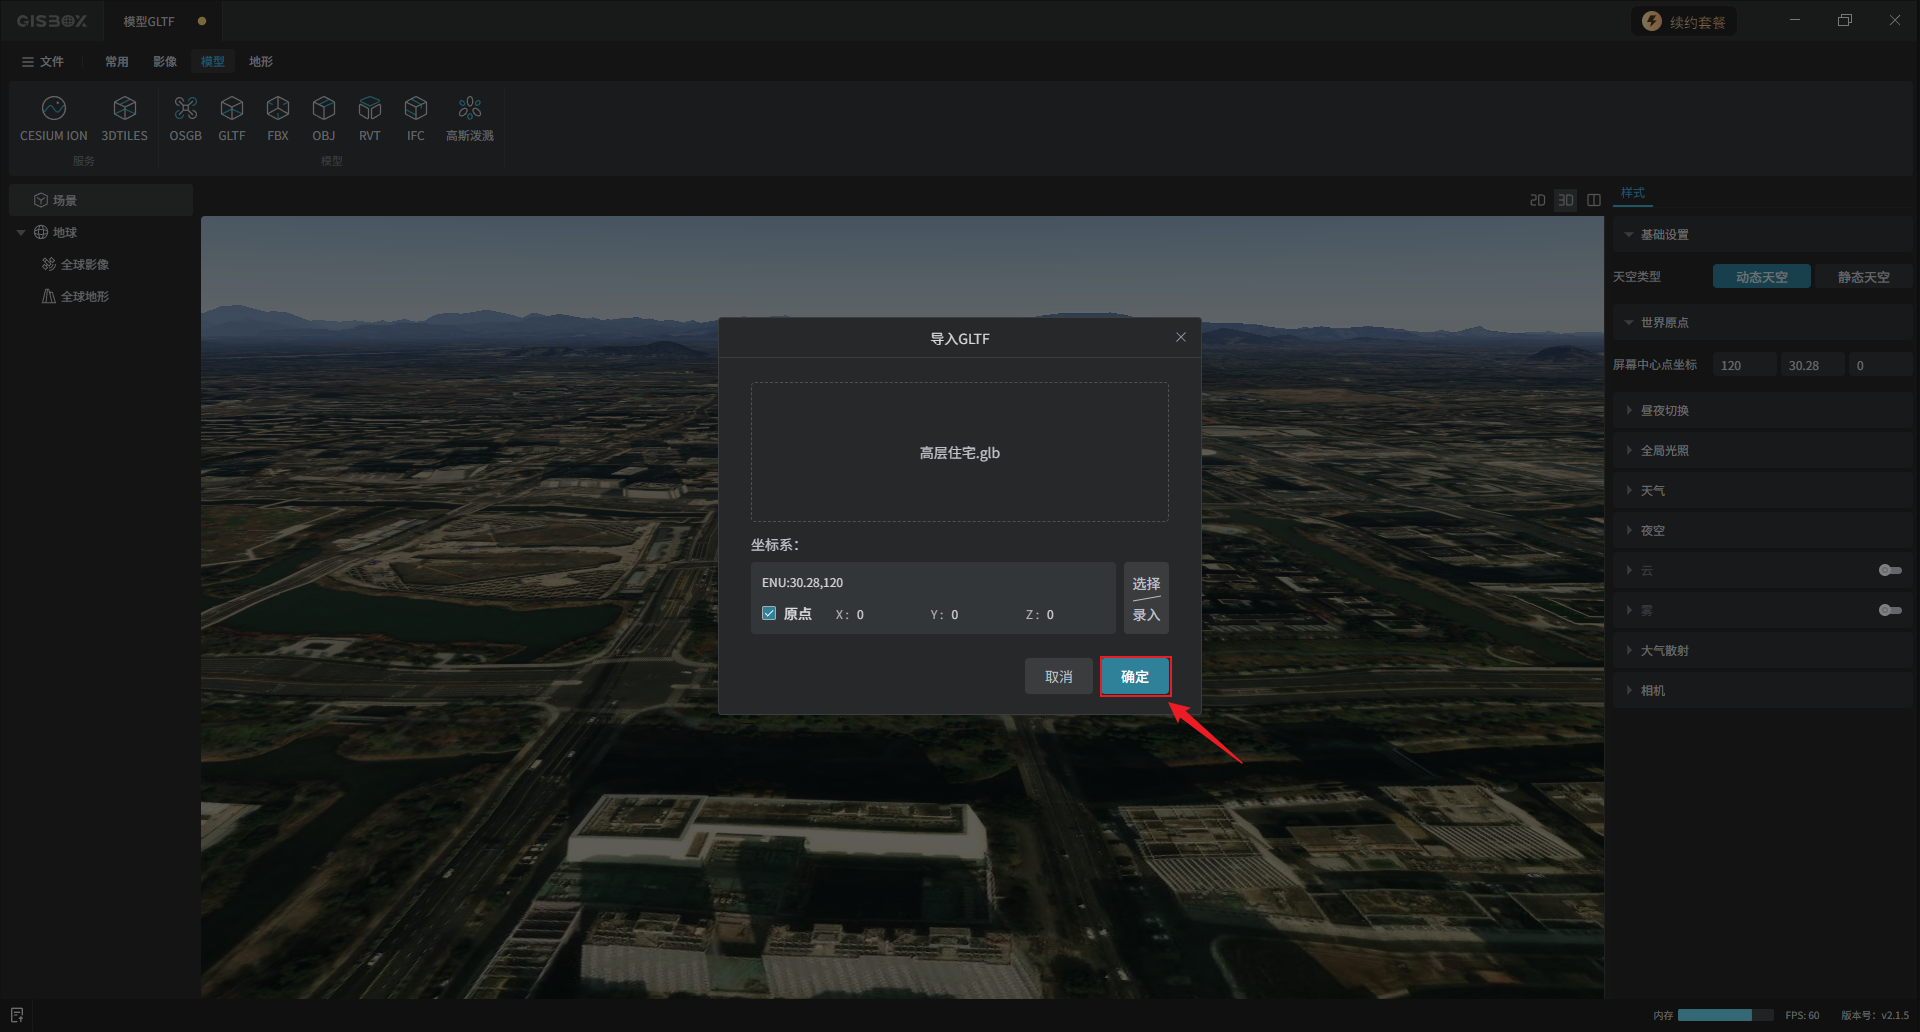Select the RVT model icon
The image size is (1920, 1032).
click(x=369, y=109)
